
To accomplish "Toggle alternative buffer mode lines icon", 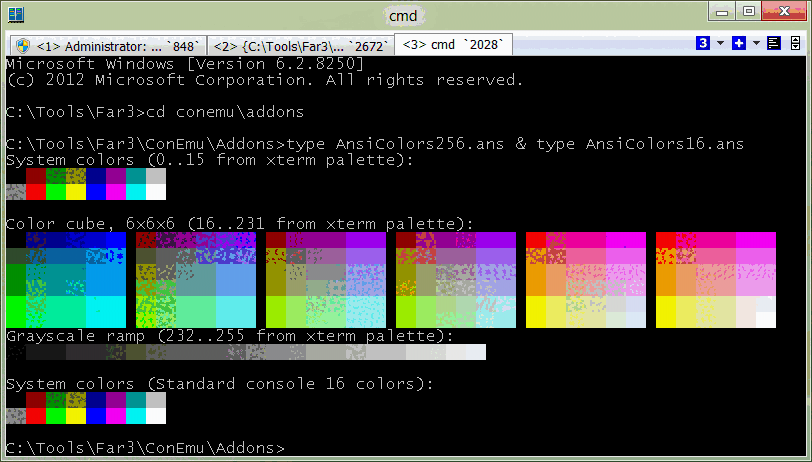I will click(774, 43).
